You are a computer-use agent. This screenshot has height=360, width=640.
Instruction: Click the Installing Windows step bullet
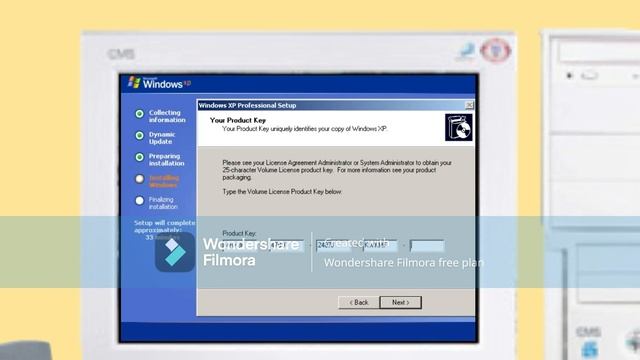[140, 179]
